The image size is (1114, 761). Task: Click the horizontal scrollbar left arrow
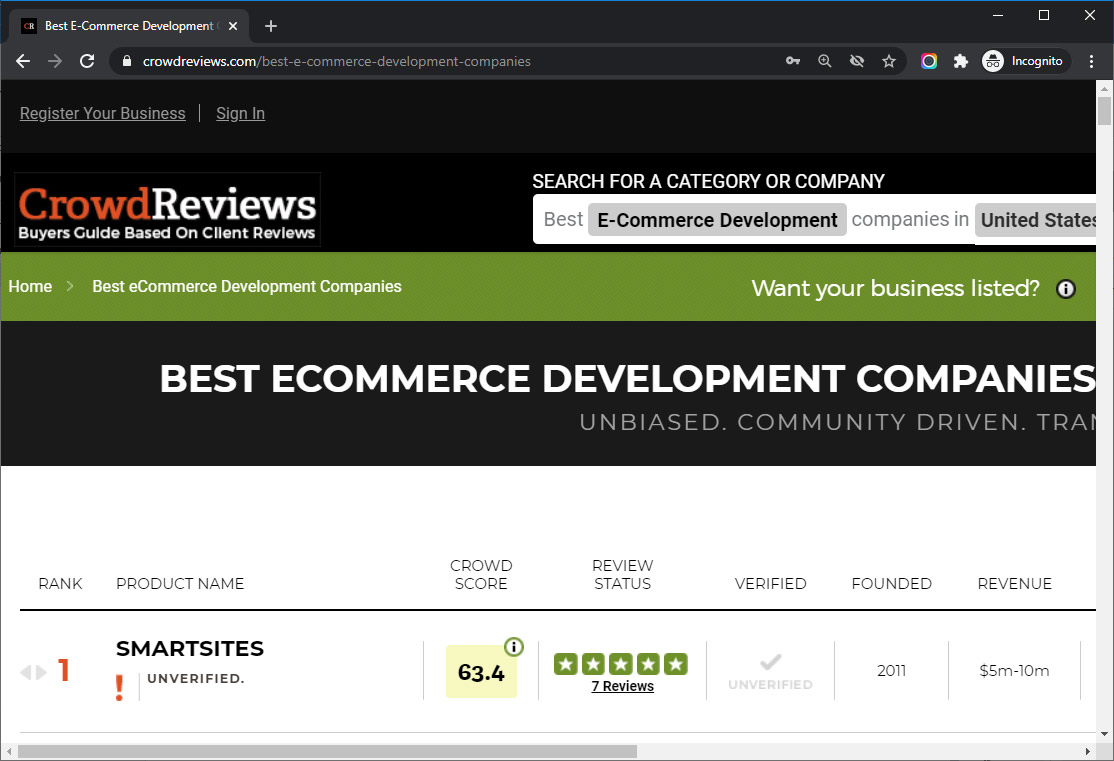[9, 752]
